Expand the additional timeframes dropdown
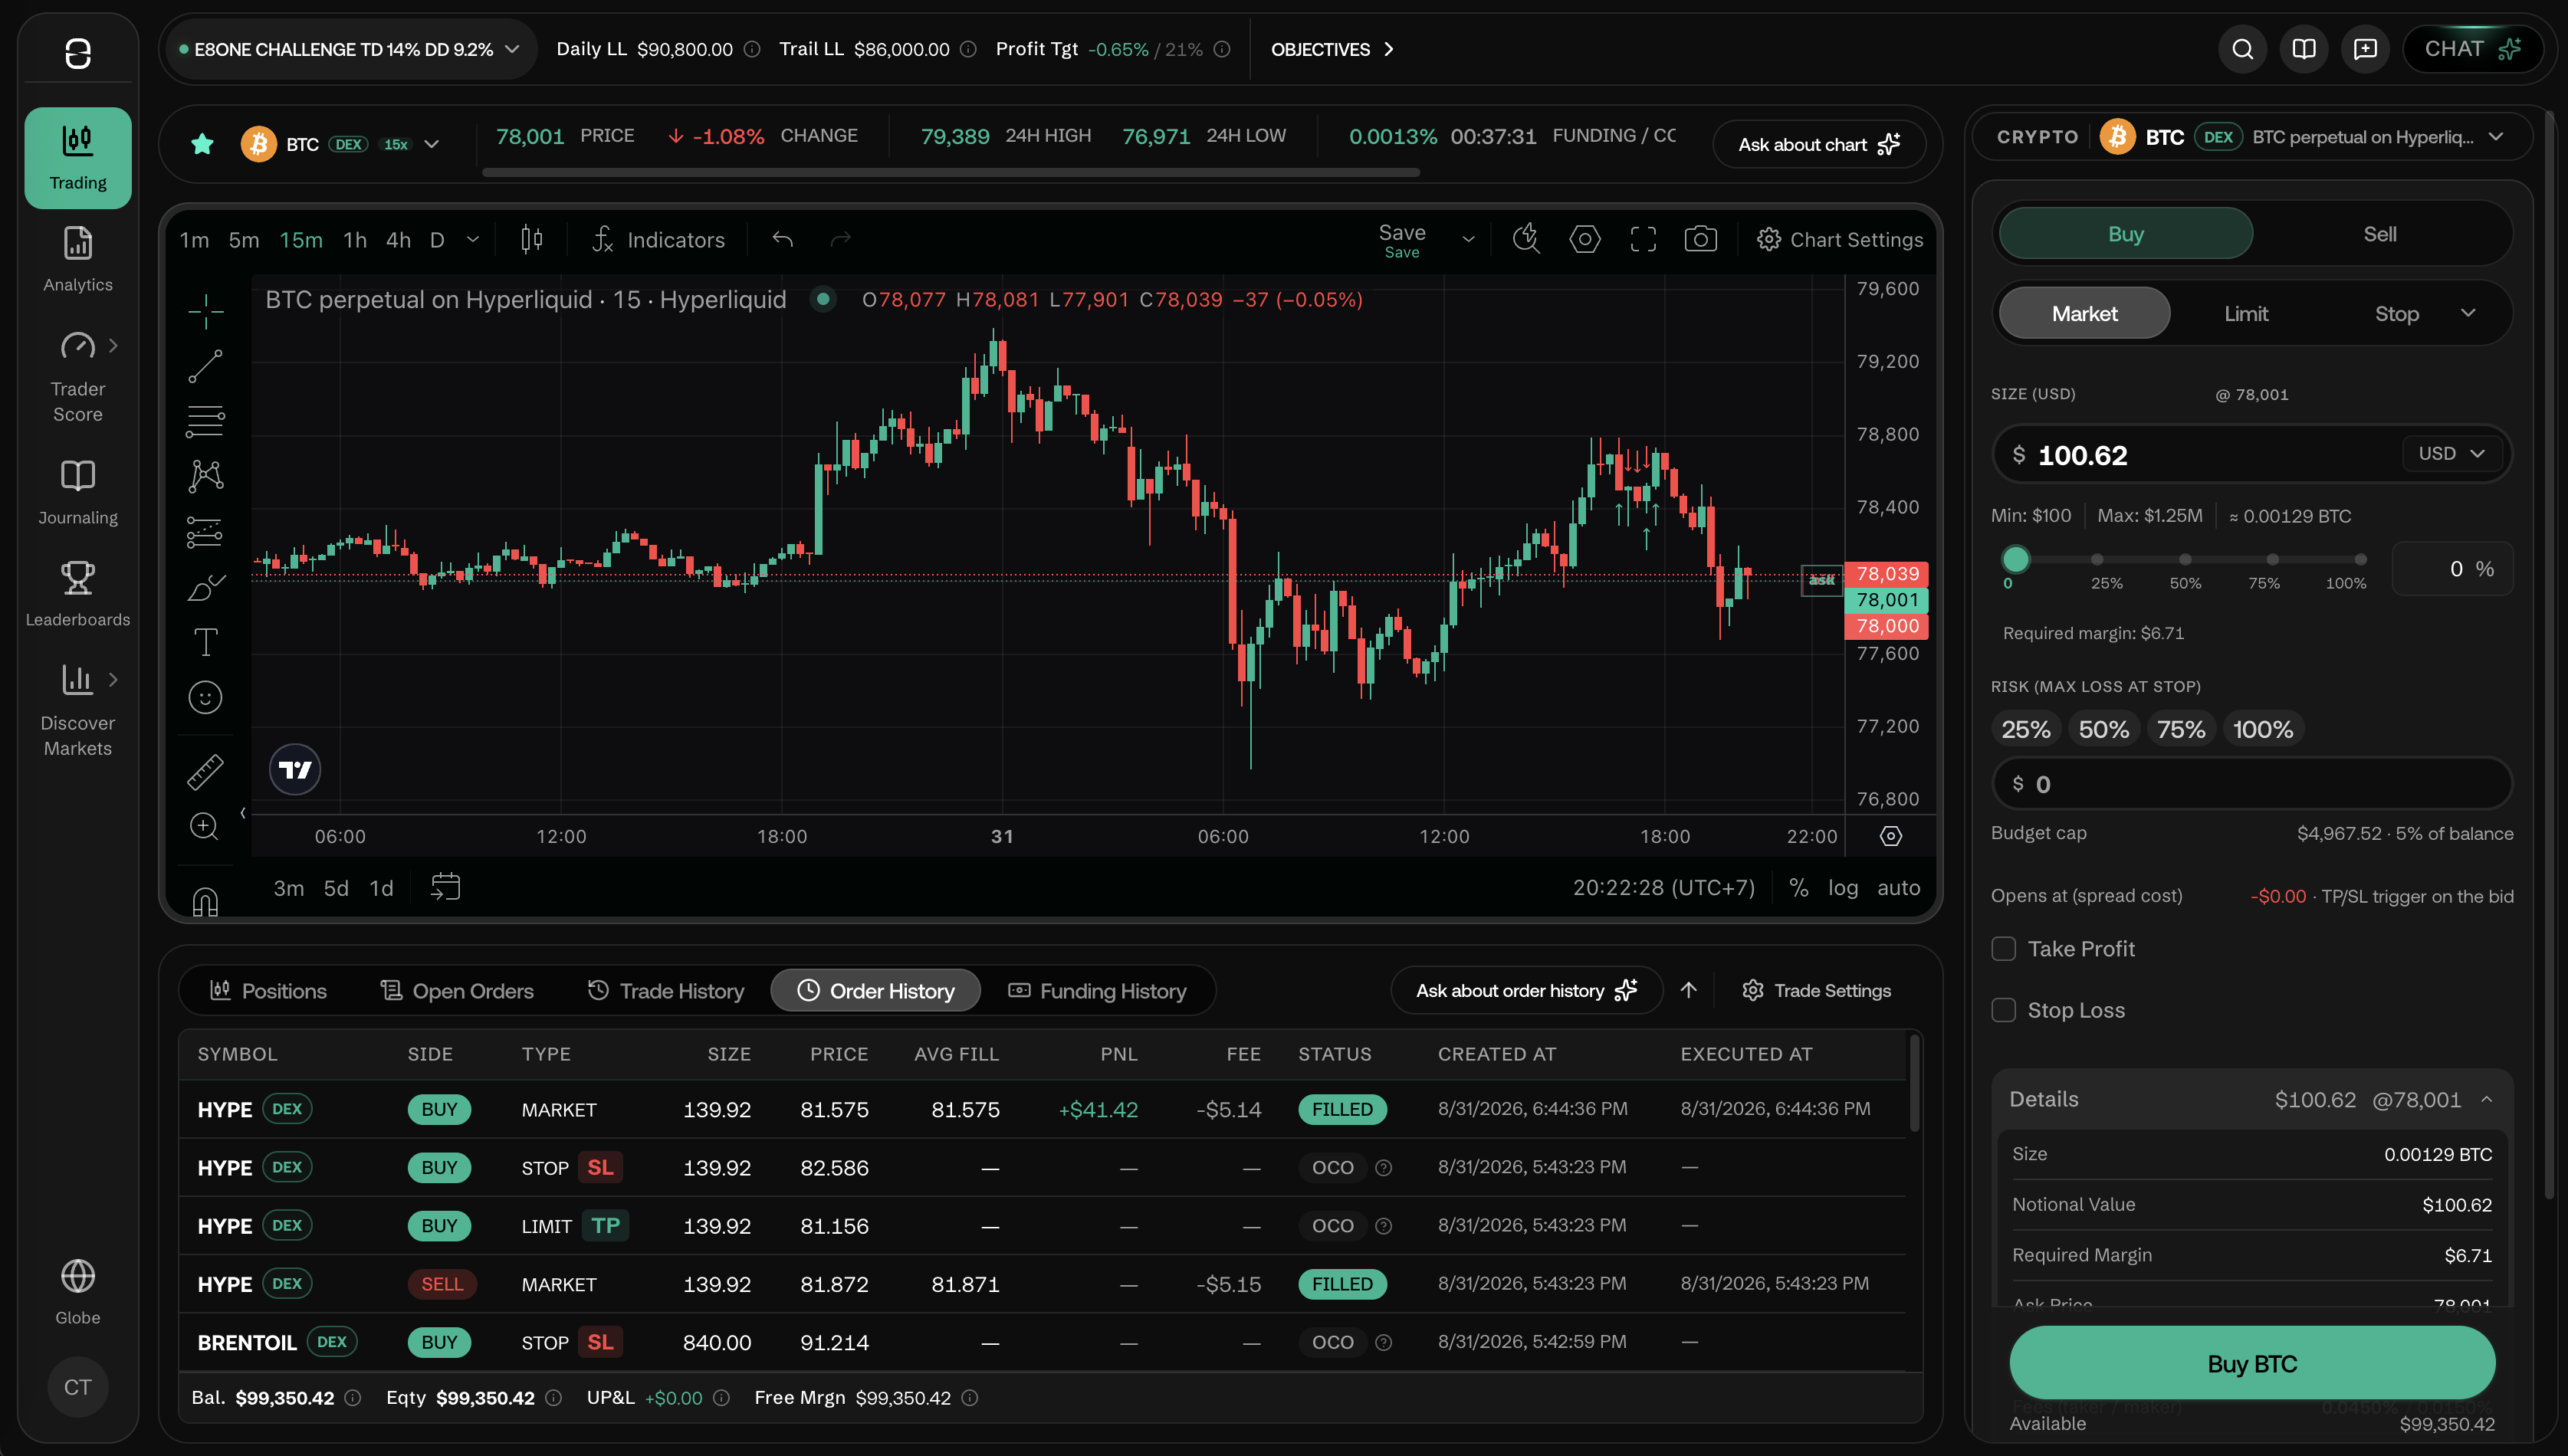Viewport: 2568px width, 1456px height. click(x=473, y=239)
